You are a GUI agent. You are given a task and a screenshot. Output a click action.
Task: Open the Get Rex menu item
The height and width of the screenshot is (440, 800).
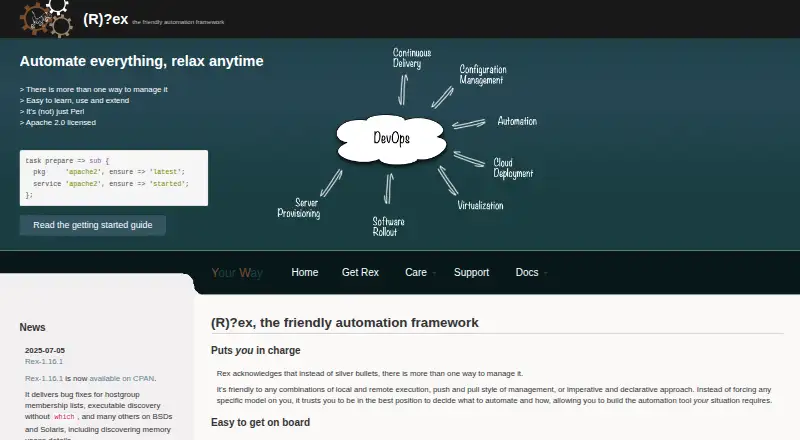360,273
